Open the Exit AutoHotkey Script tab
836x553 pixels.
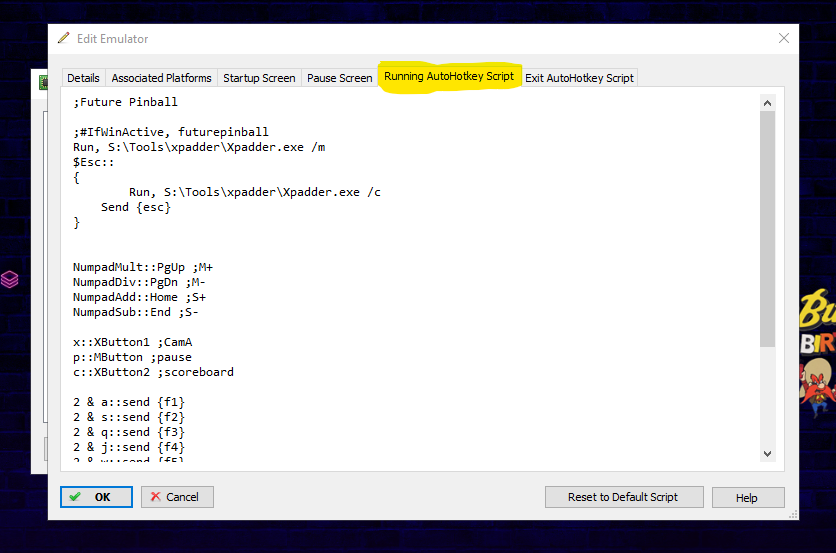tap(579, 78)
